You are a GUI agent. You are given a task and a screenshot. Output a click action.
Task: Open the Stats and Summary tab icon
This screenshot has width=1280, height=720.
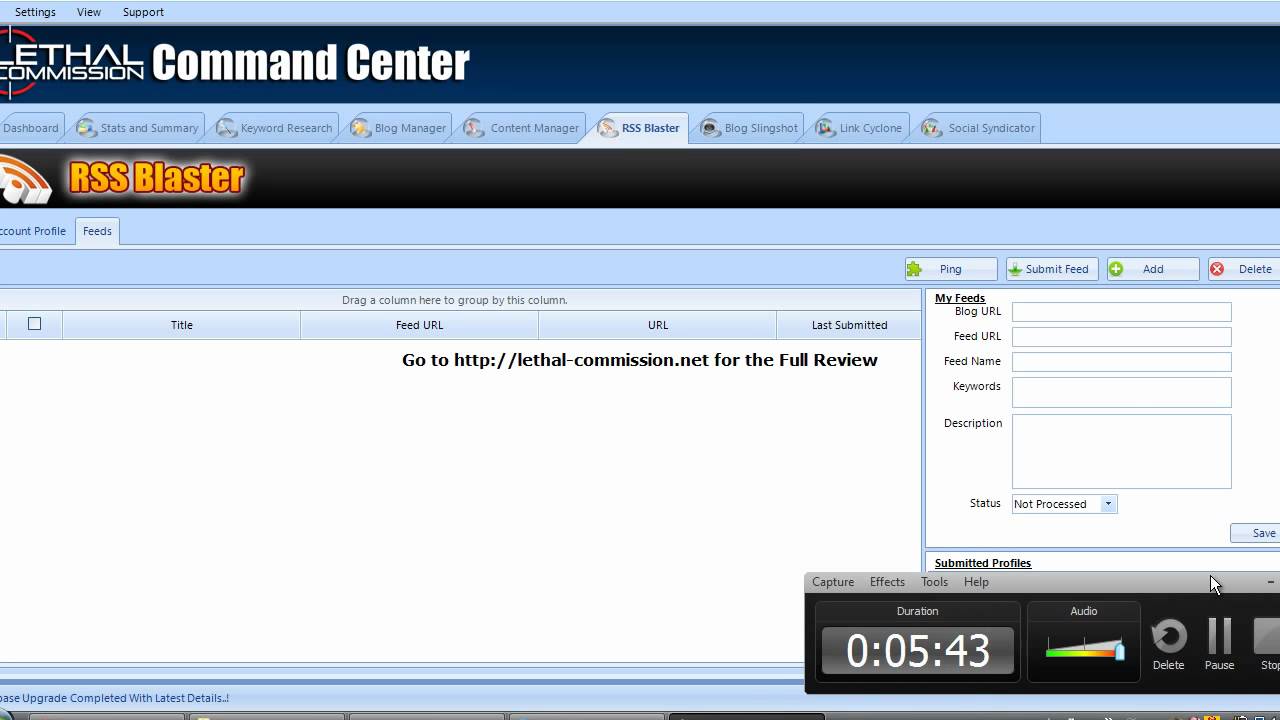coord(86,128)
